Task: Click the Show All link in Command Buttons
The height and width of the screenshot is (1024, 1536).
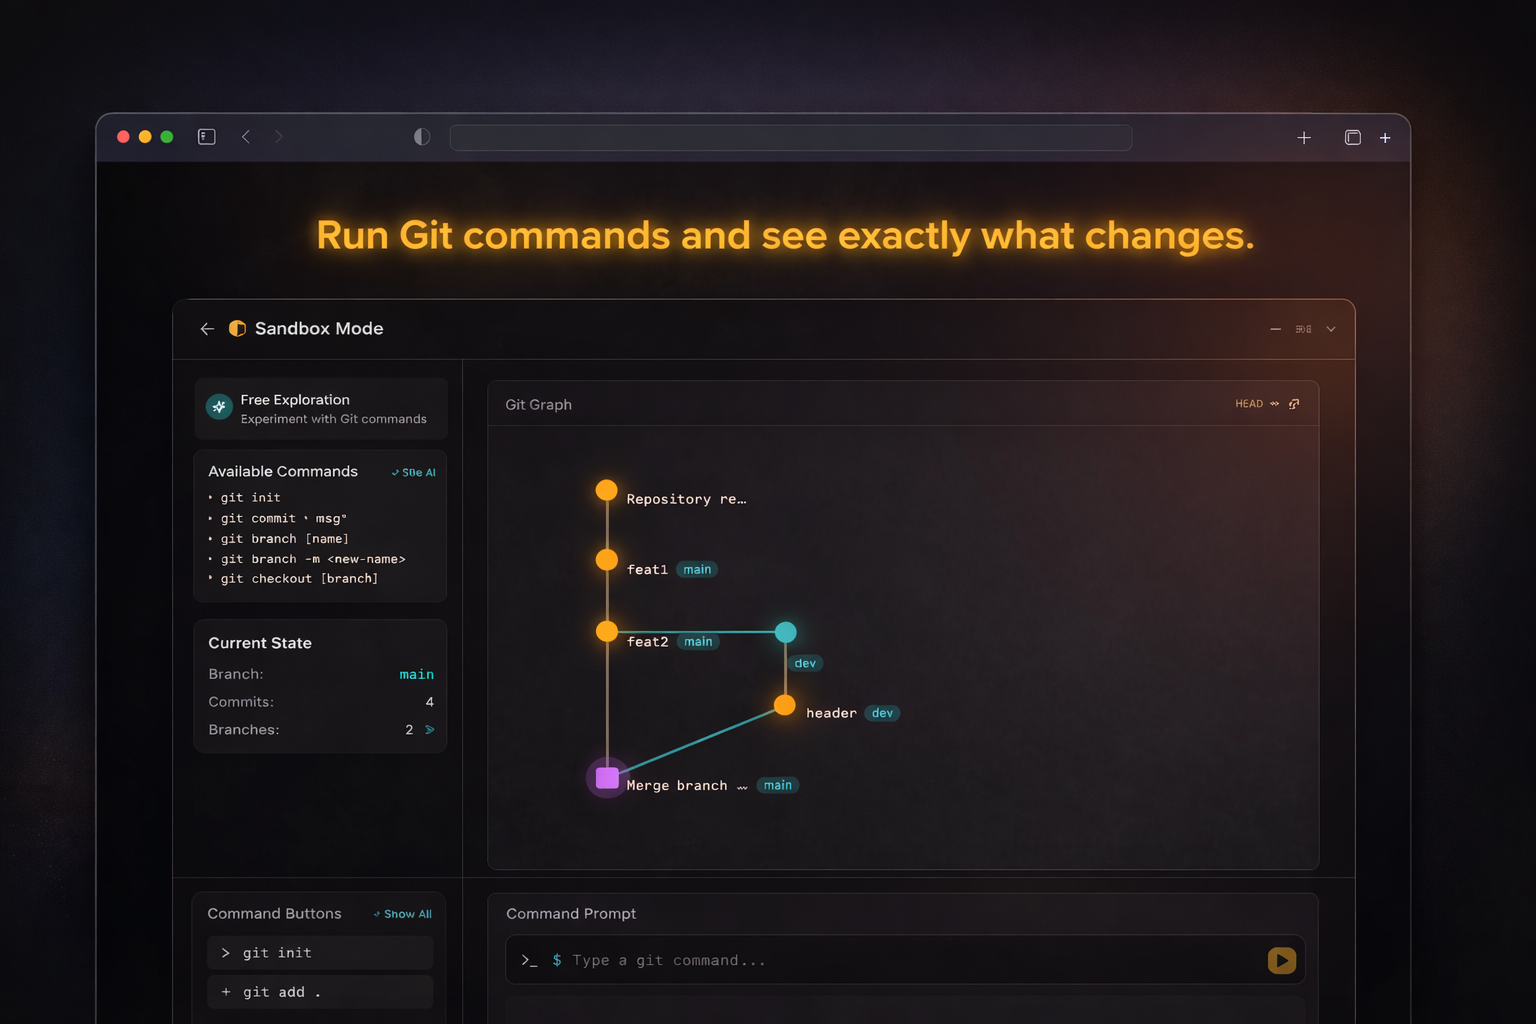Action: (x=403, y=914)
